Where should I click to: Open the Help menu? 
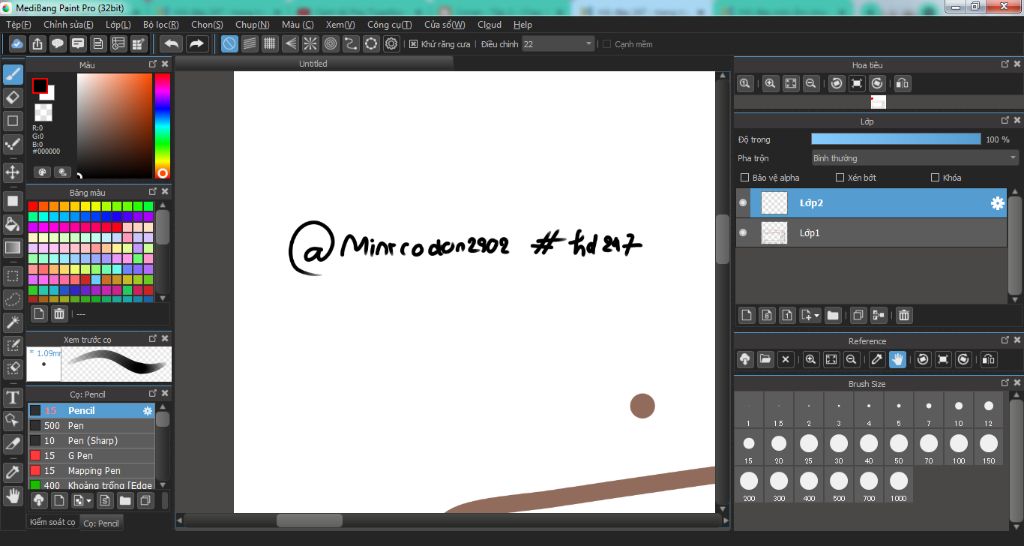tap(522, 25)
